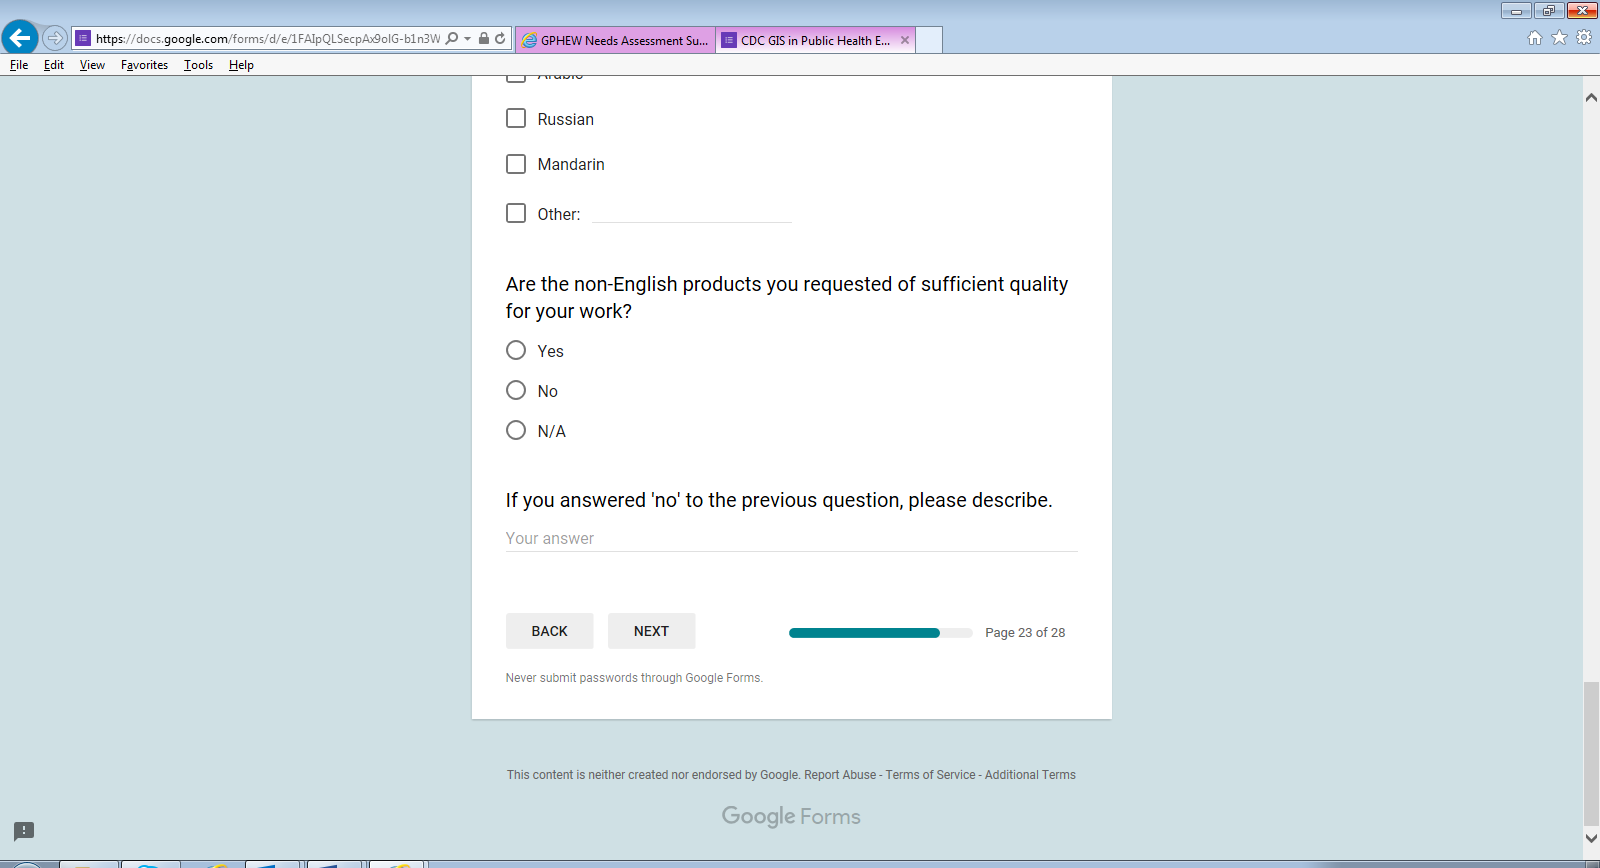
Task: Select the N/A radio button
Action: click(516, 430)
